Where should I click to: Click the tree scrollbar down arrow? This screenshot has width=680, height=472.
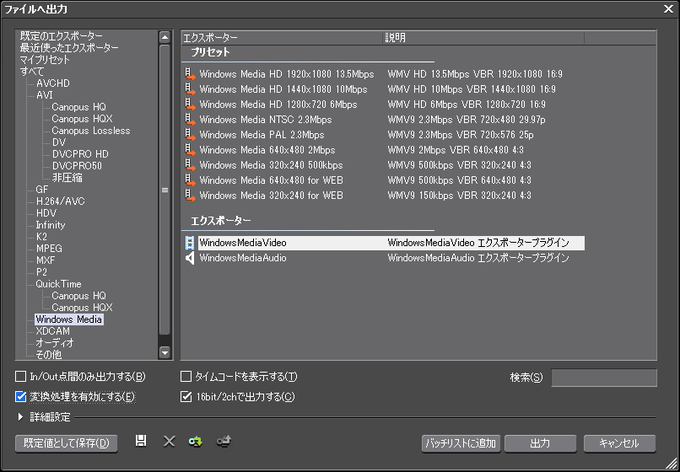(164, 352)
